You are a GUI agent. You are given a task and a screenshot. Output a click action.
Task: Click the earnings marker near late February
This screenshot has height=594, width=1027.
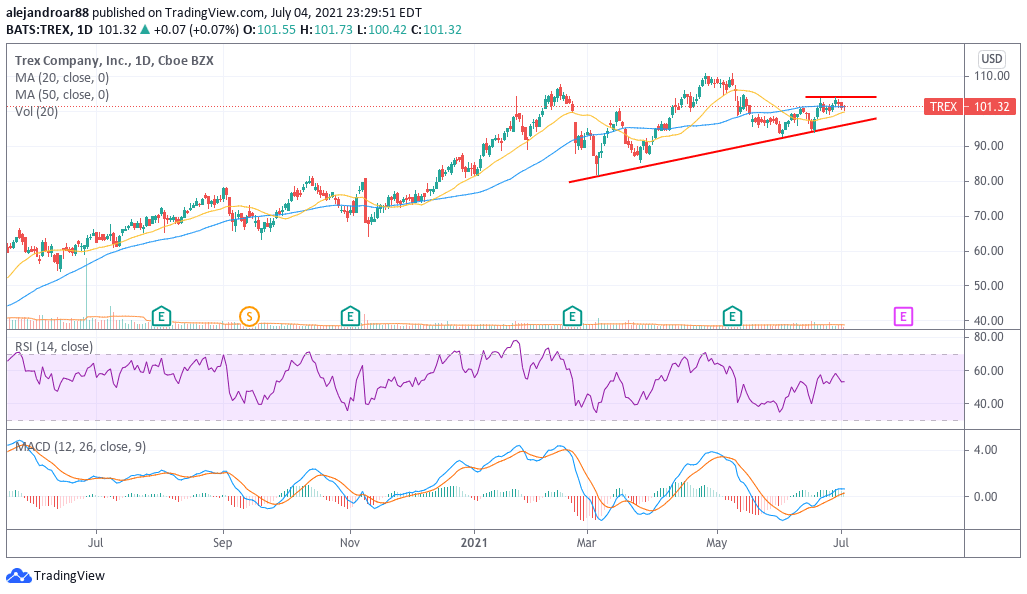point(572,317)
